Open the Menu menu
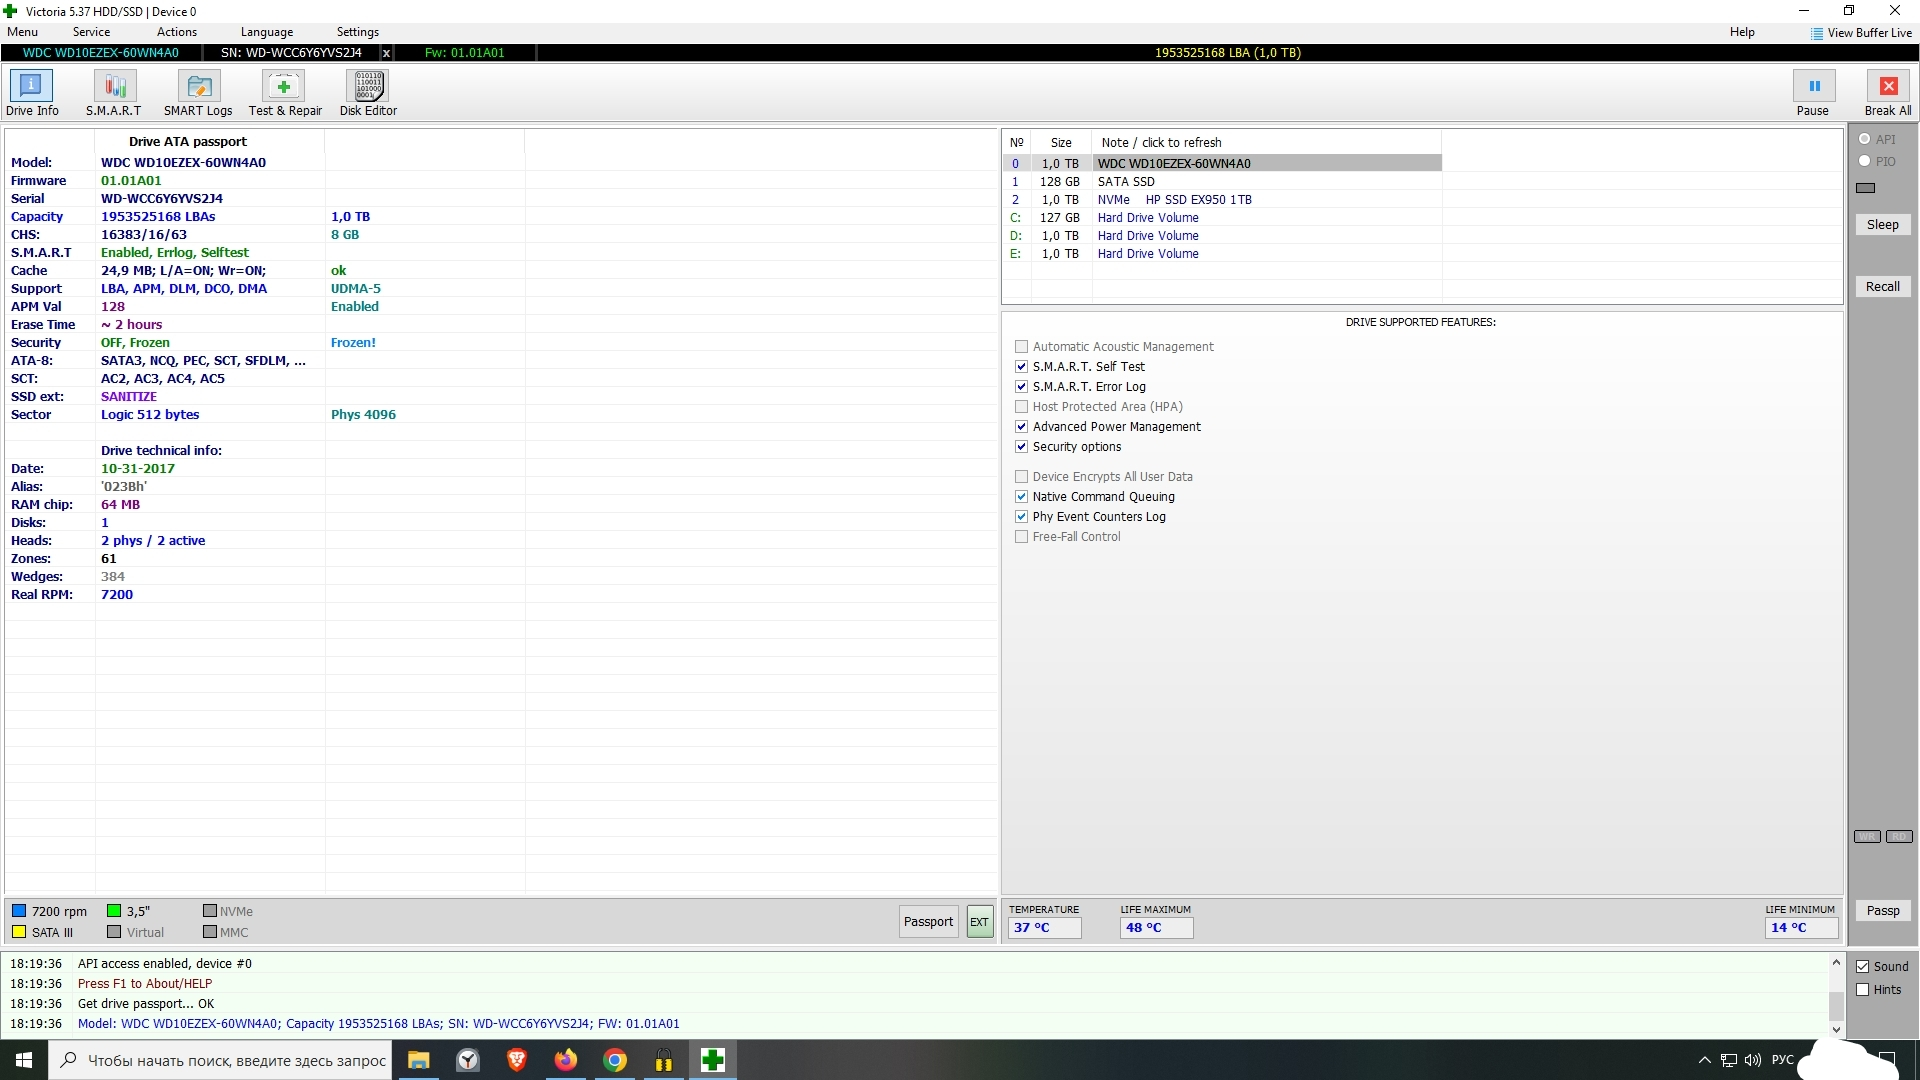This screenshot has width=1920, height=1080. 22,32
